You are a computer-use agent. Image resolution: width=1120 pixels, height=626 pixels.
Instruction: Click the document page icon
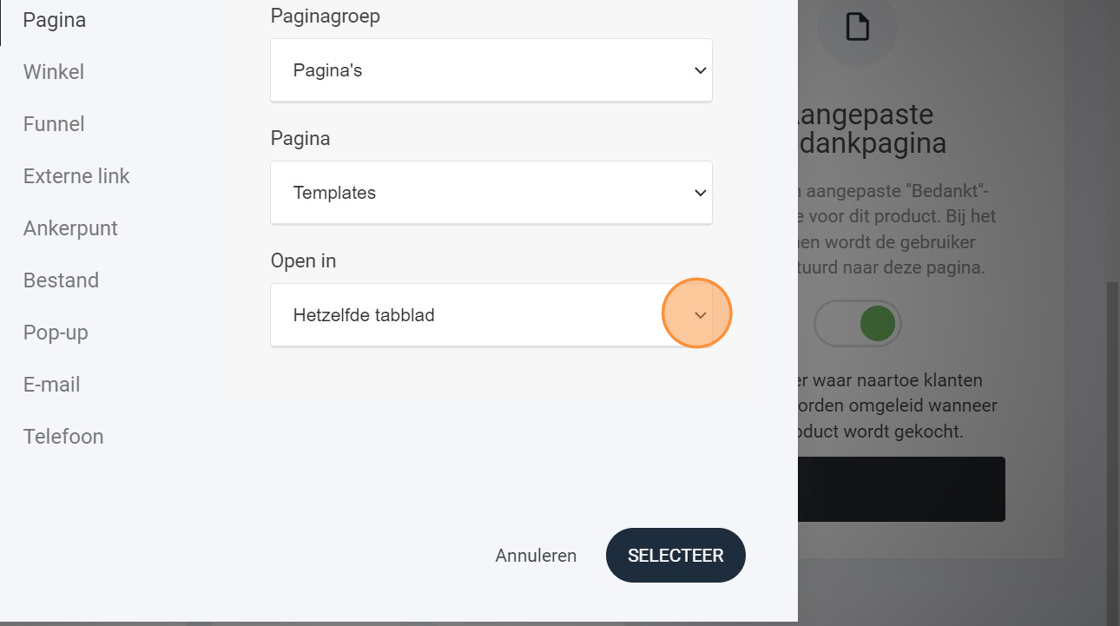pos(857,27)
